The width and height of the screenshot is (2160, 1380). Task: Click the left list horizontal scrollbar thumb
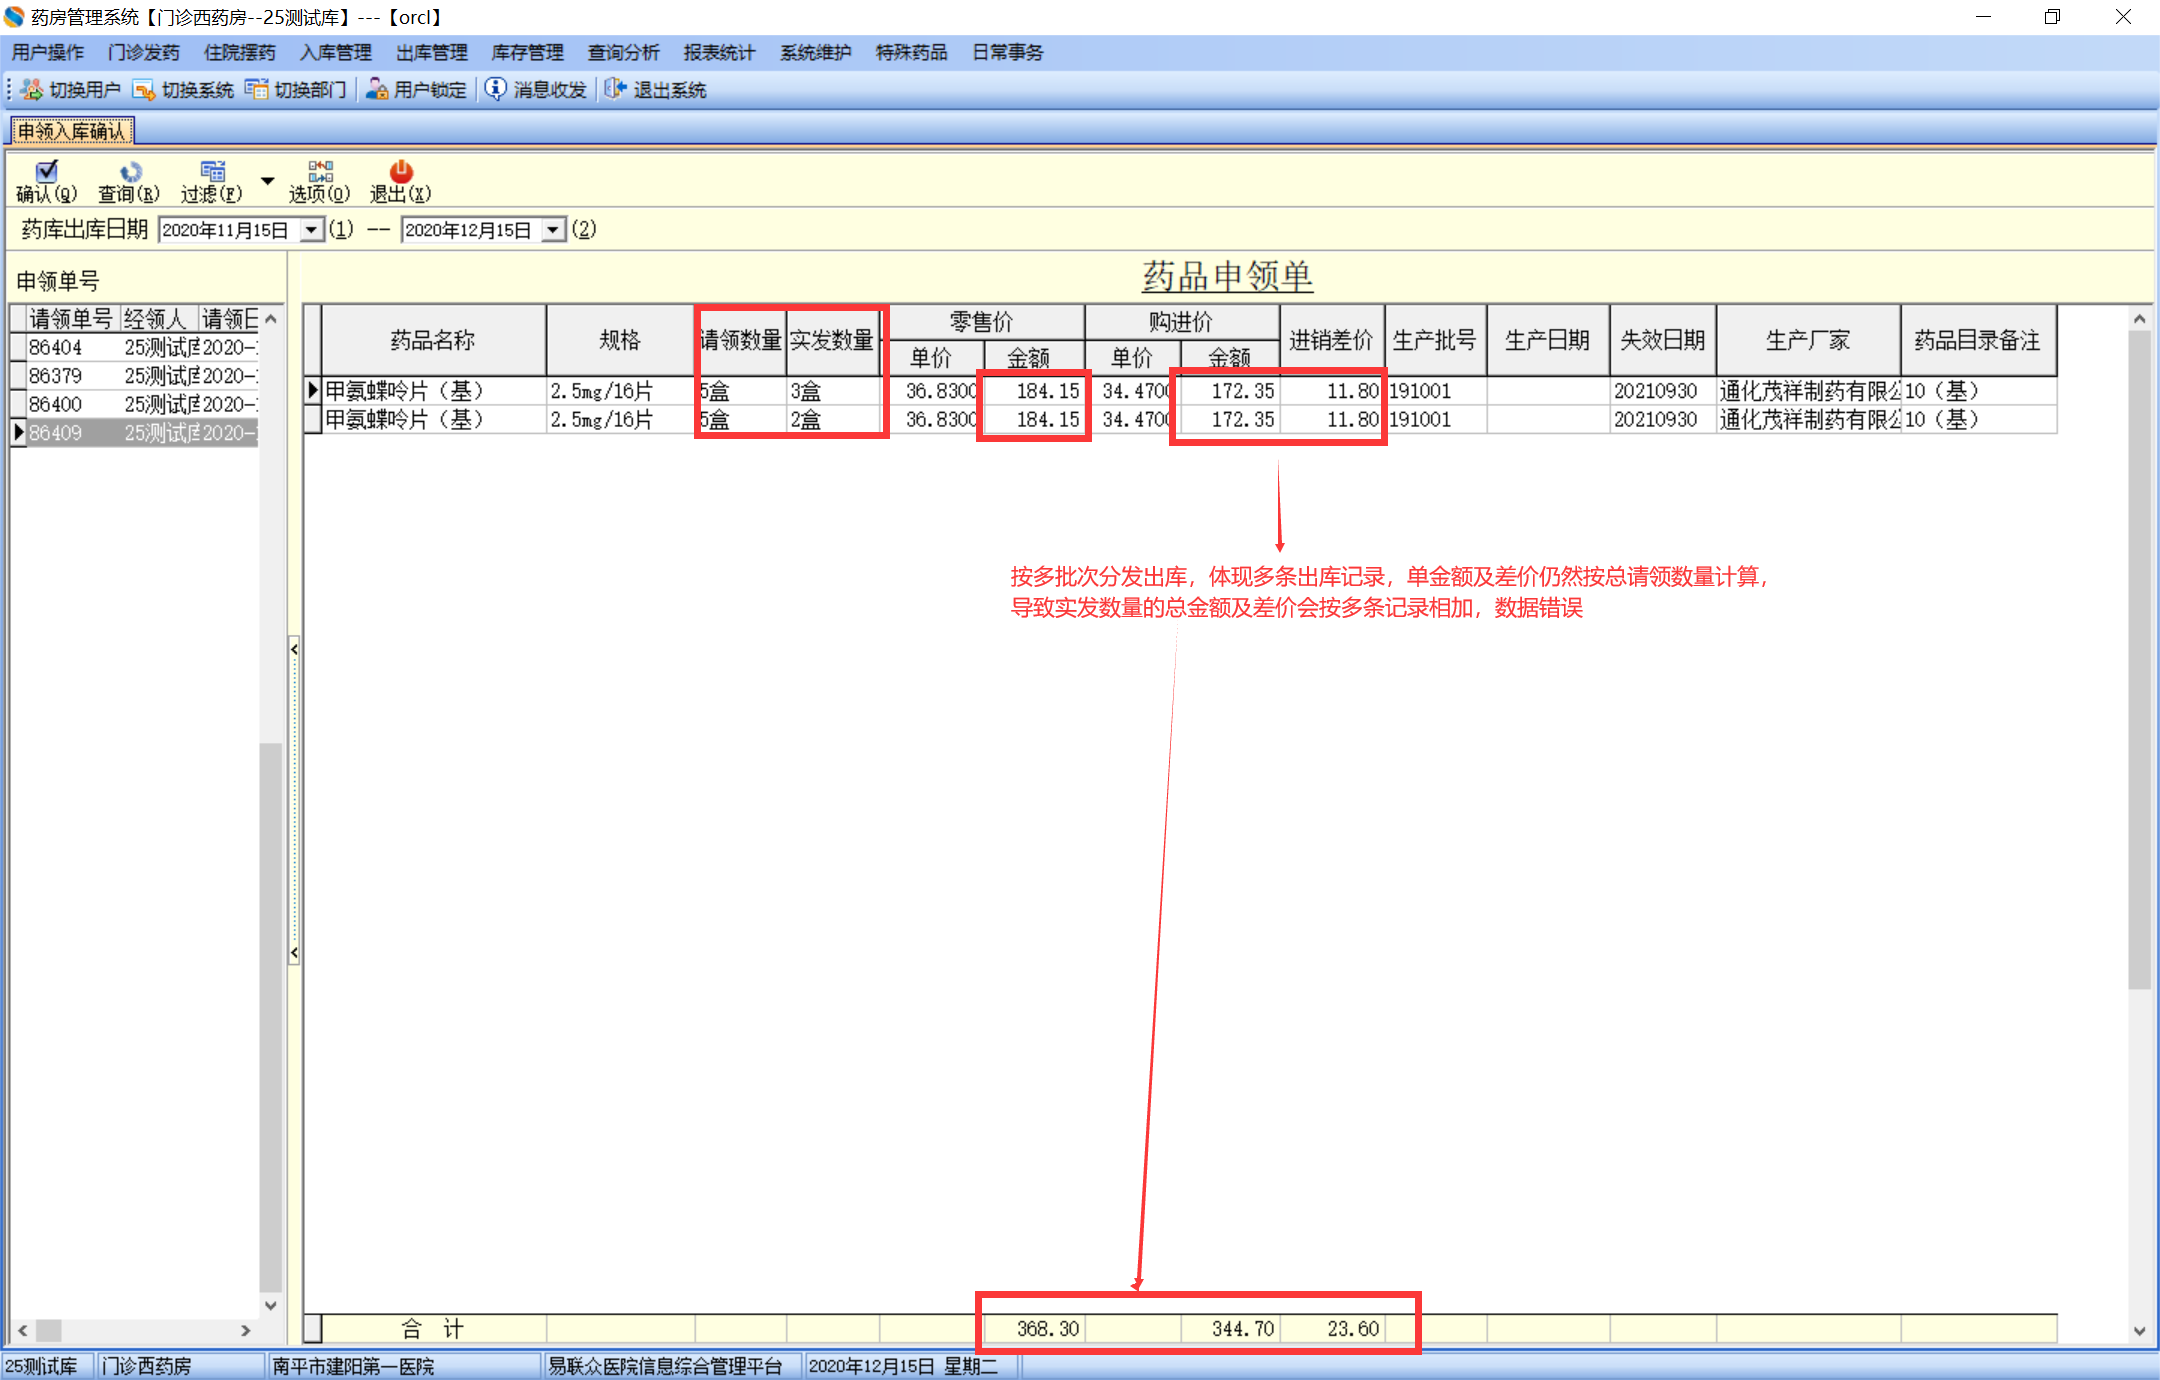point(48,1331)
